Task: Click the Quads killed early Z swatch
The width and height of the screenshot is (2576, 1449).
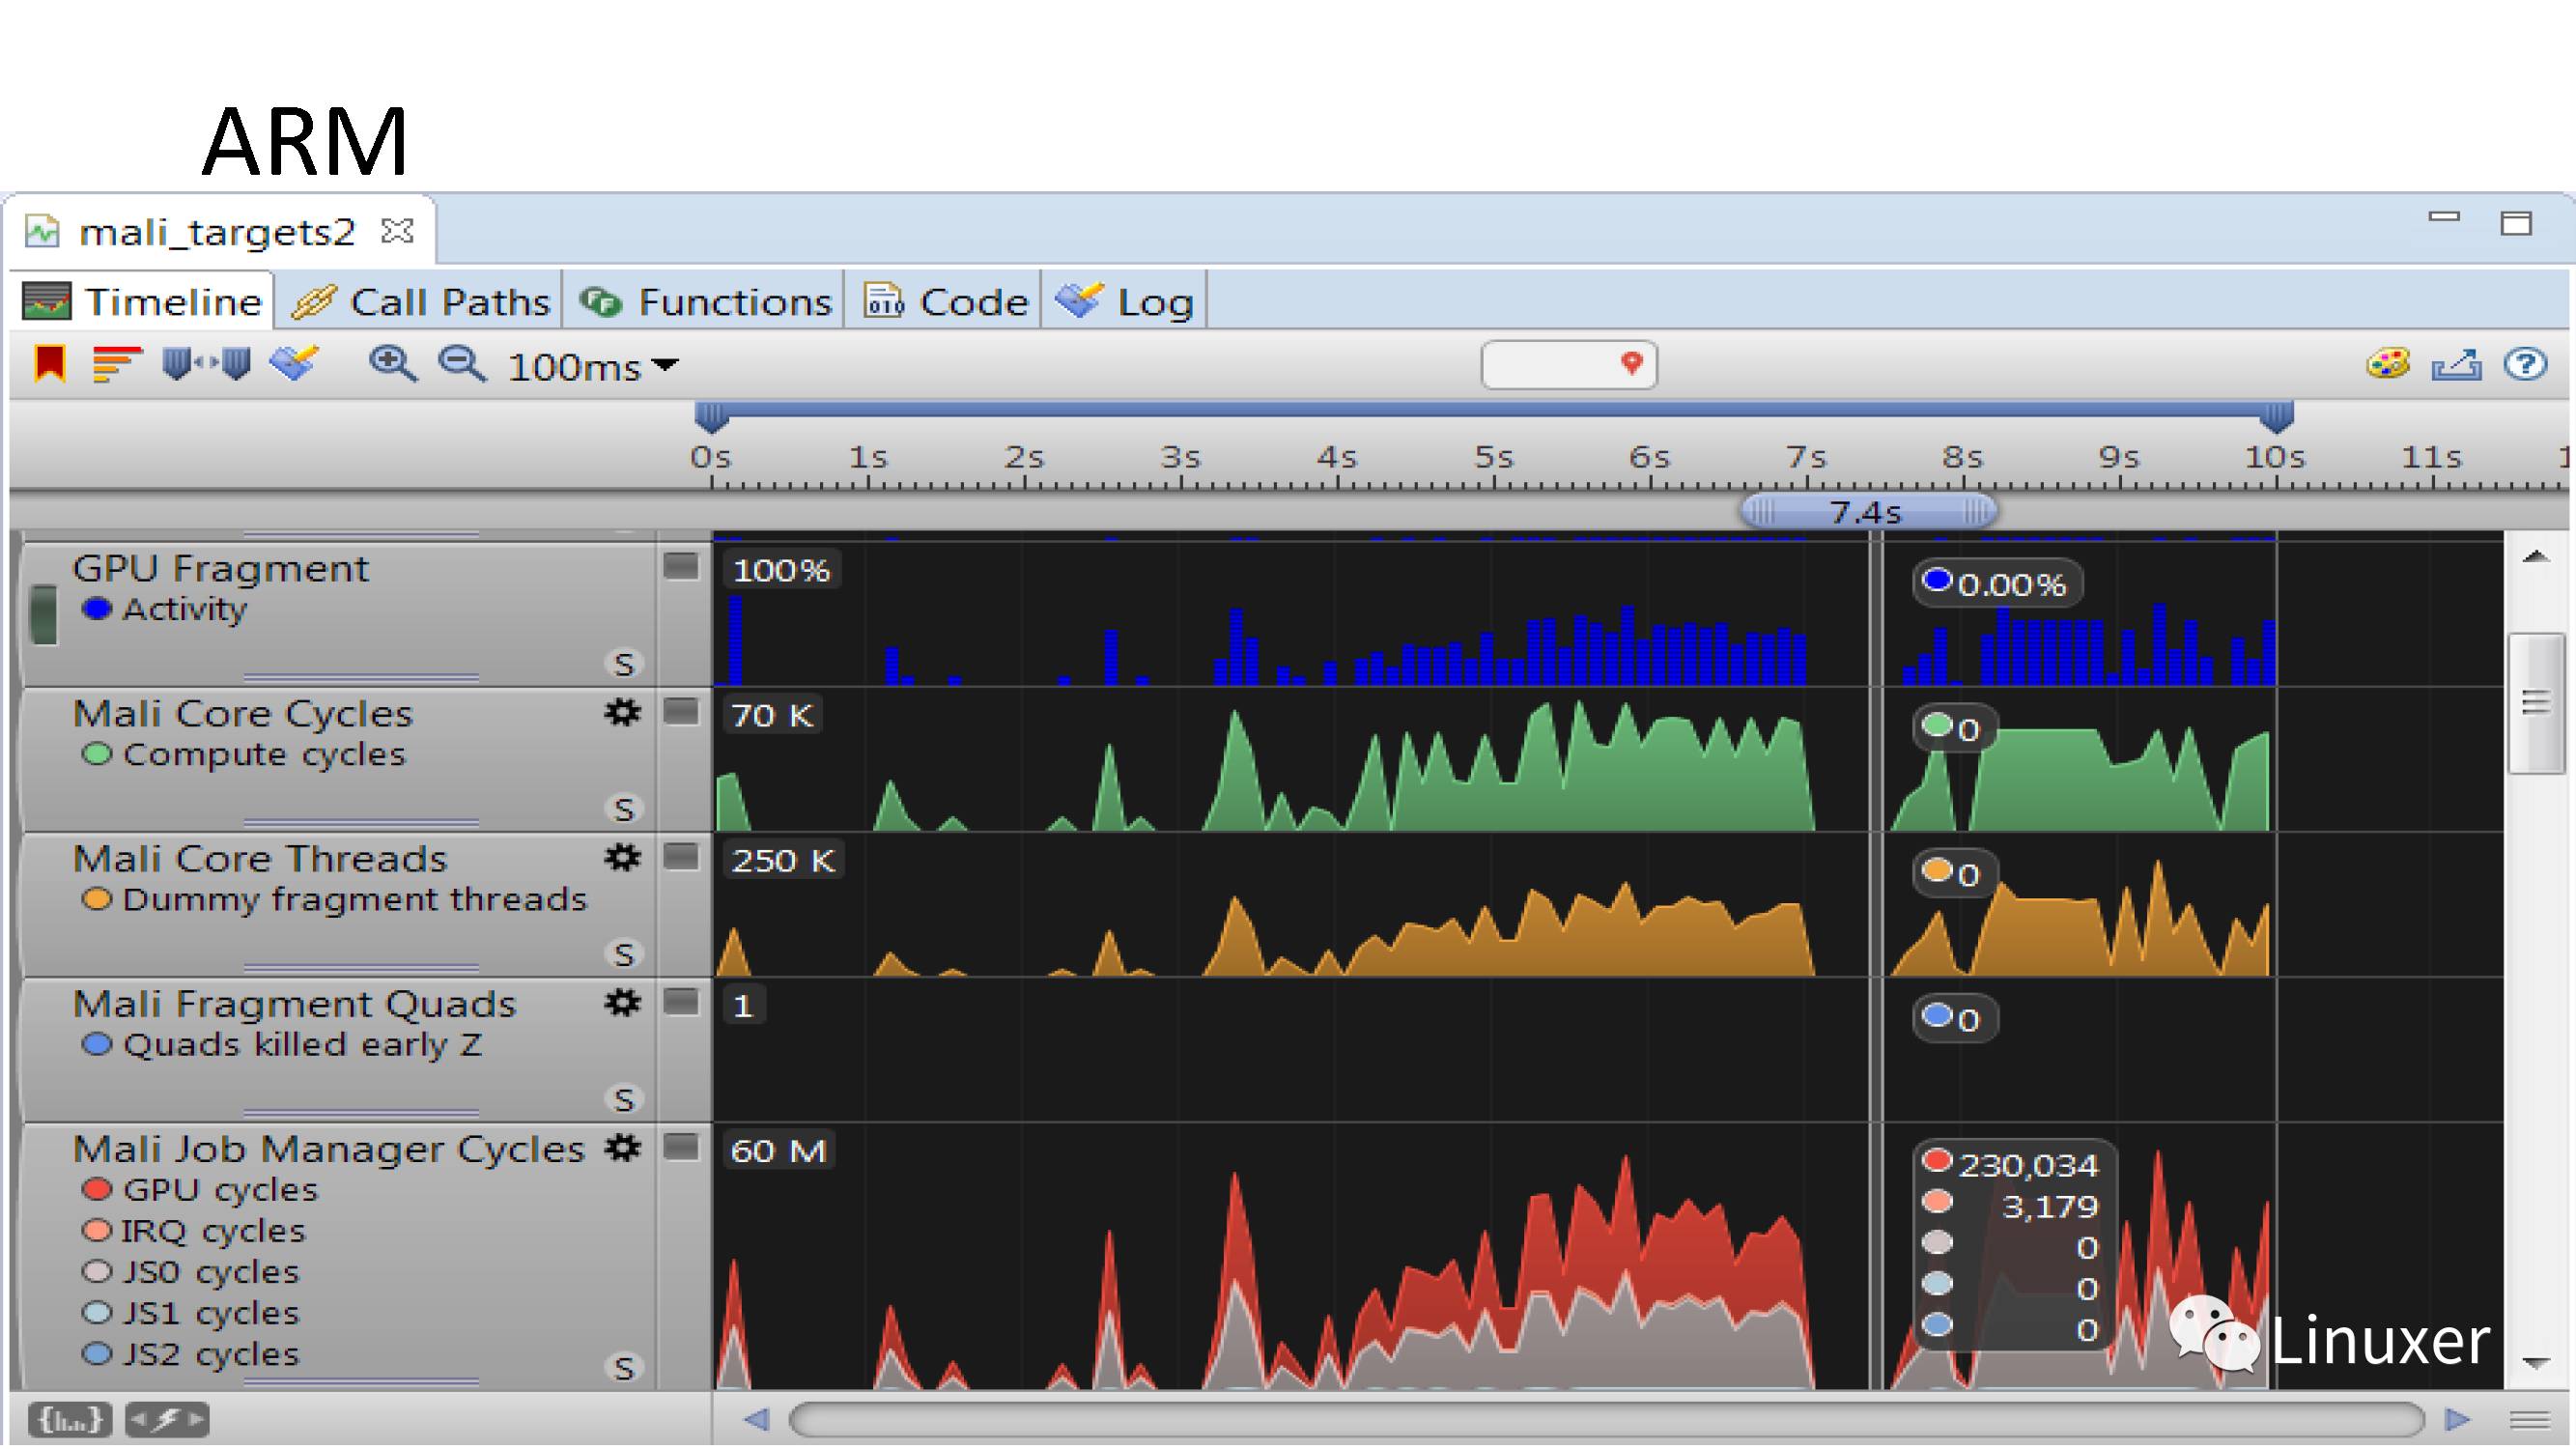Action: pyautogui.click(x=97, y=1044)
